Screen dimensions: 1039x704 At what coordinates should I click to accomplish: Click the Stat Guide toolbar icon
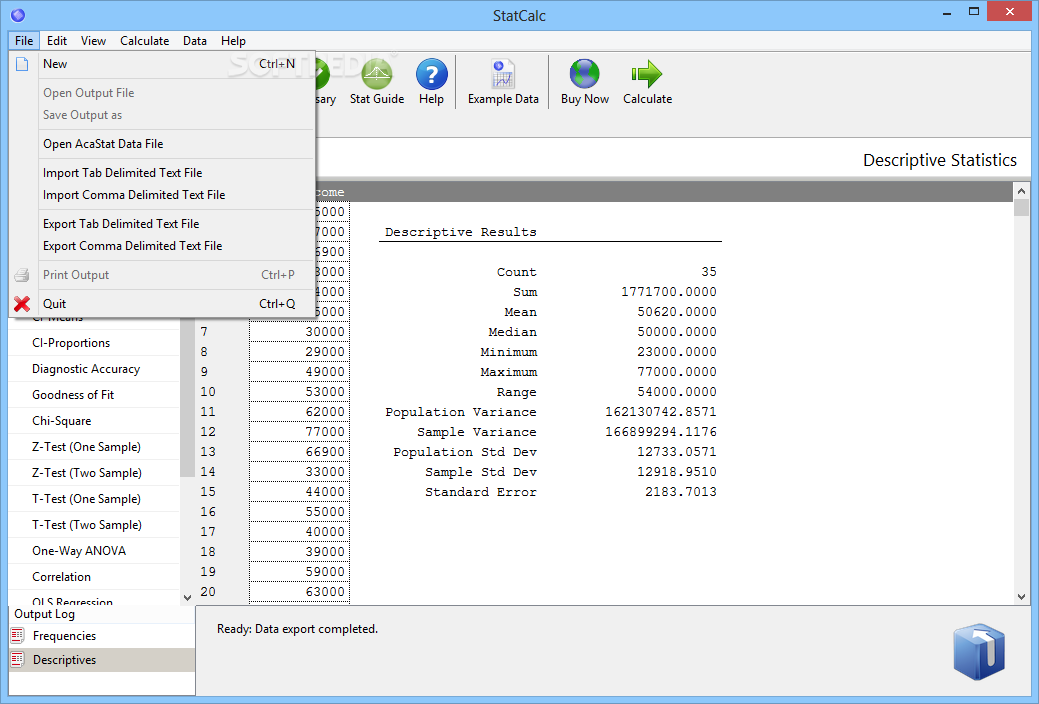[376, 74]
